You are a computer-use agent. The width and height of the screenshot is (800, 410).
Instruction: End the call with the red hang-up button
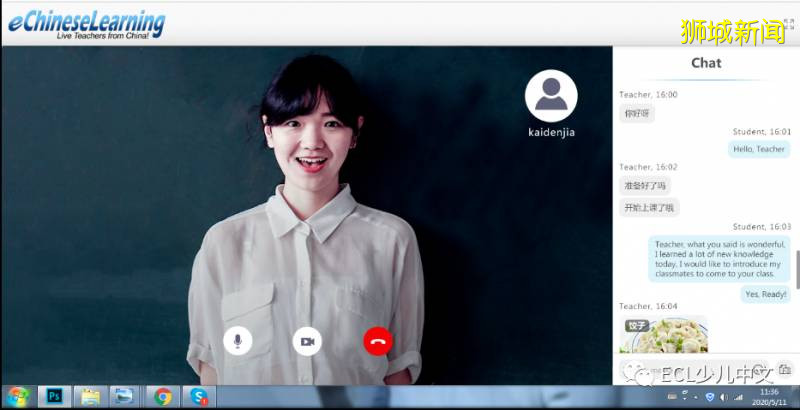[378, 341]
